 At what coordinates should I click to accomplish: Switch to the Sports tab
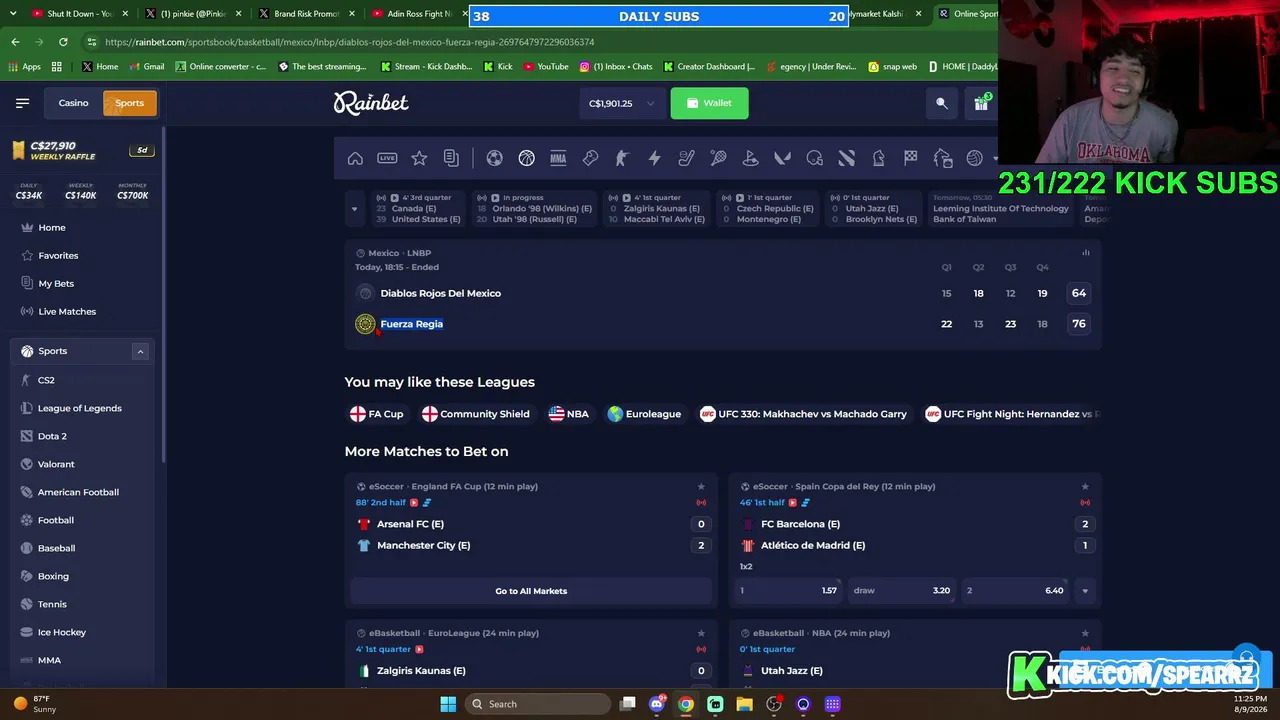click(129, 103)
